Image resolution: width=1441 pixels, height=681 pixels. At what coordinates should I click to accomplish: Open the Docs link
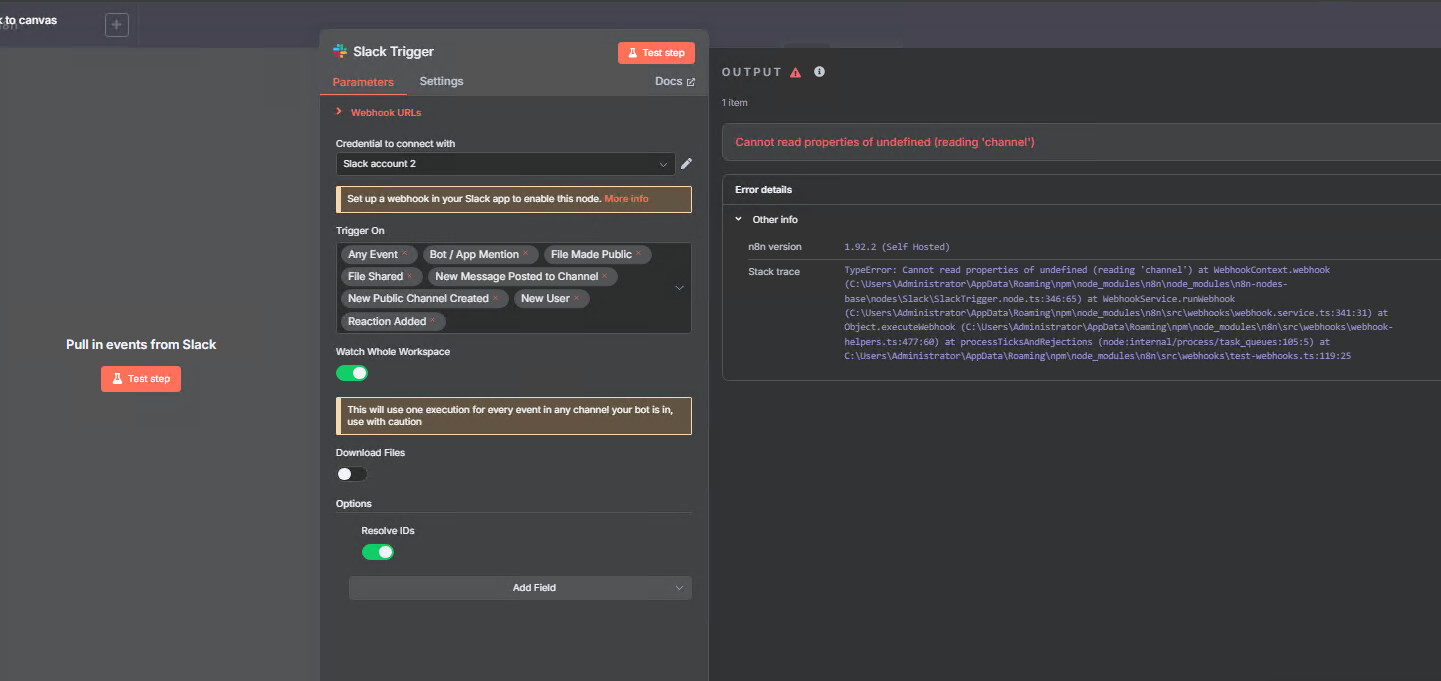click(675, 81)
